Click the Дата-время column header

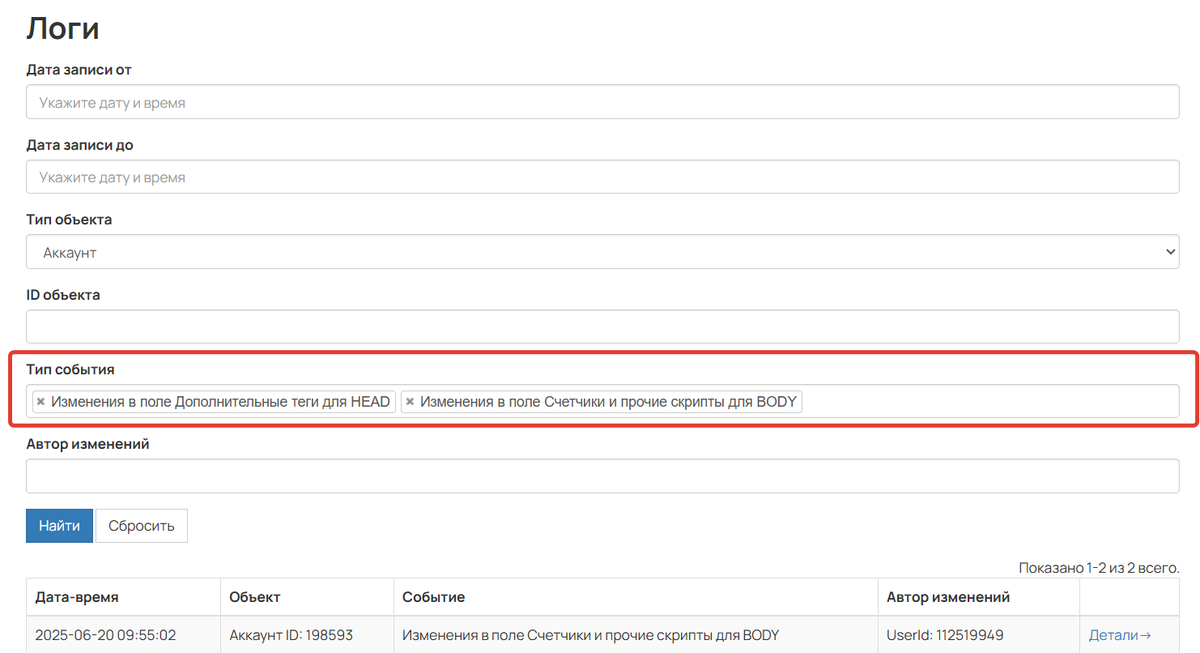click(x=77, y=597)
